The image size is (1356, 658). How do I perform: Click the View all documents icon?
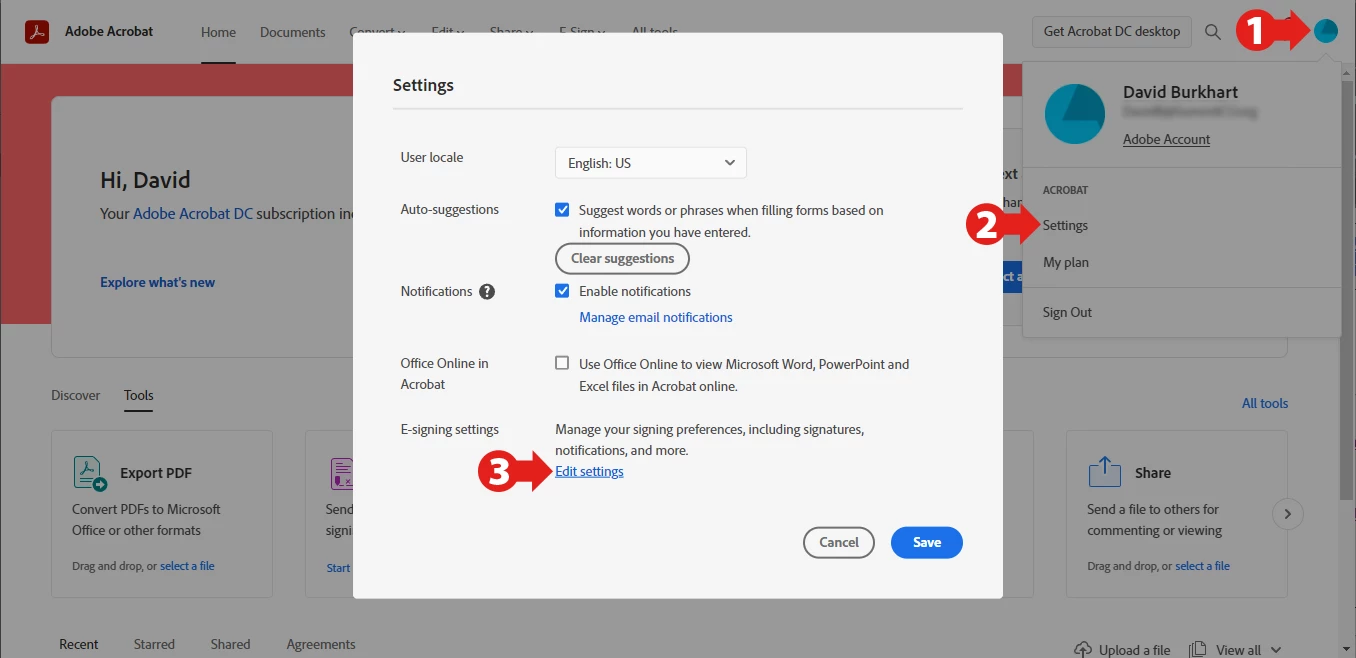click(x=1197, y=650)
